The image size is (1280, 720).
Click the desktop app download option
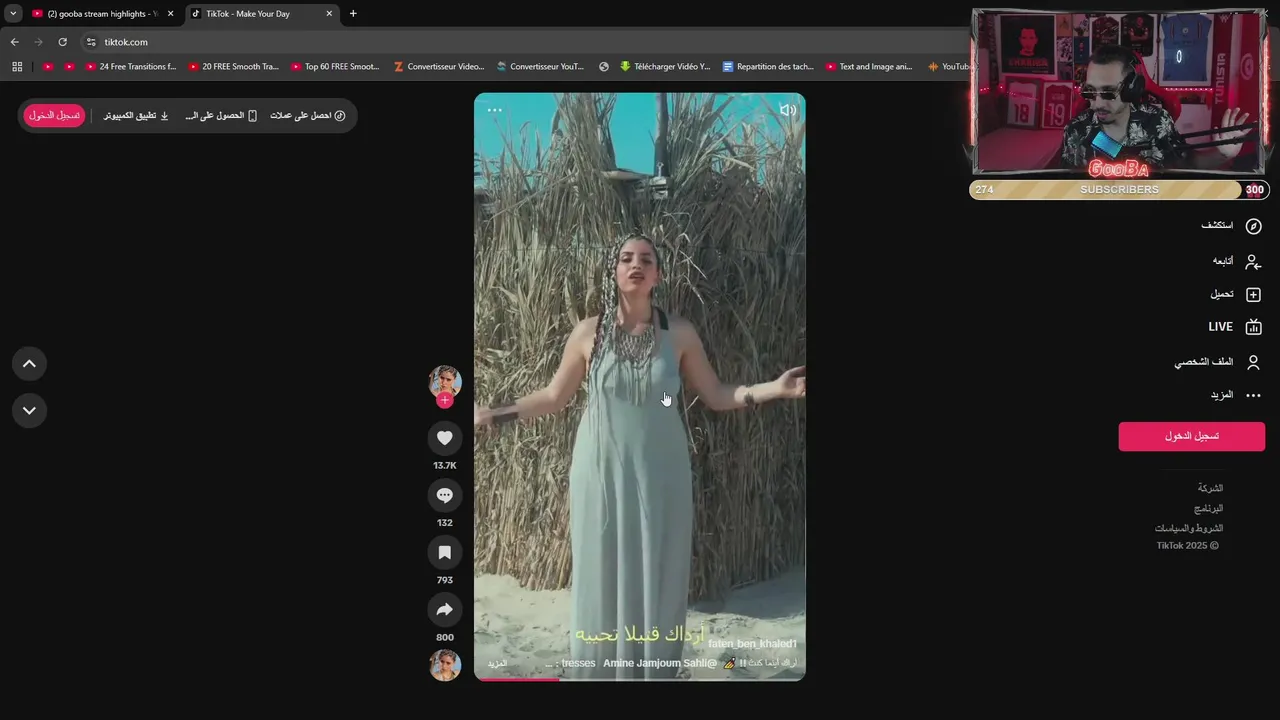(136, 115)
